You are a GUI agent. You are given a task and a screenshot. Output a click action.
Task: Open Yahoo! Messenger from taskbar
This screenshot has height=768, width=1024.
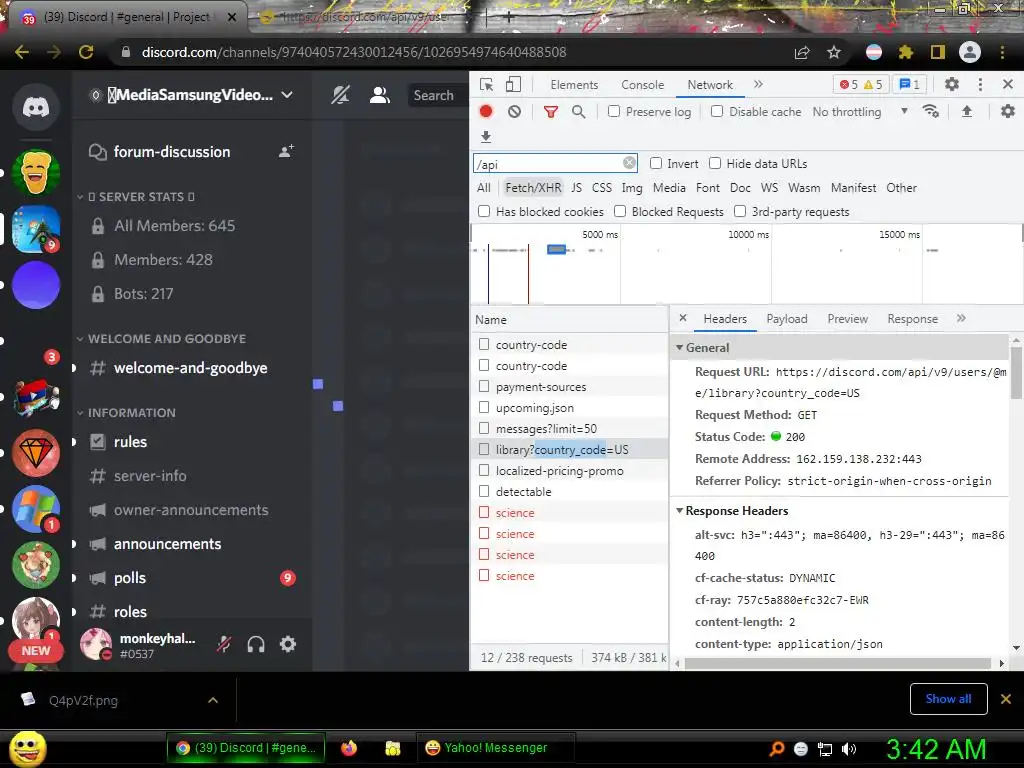[x=494, y=748]
